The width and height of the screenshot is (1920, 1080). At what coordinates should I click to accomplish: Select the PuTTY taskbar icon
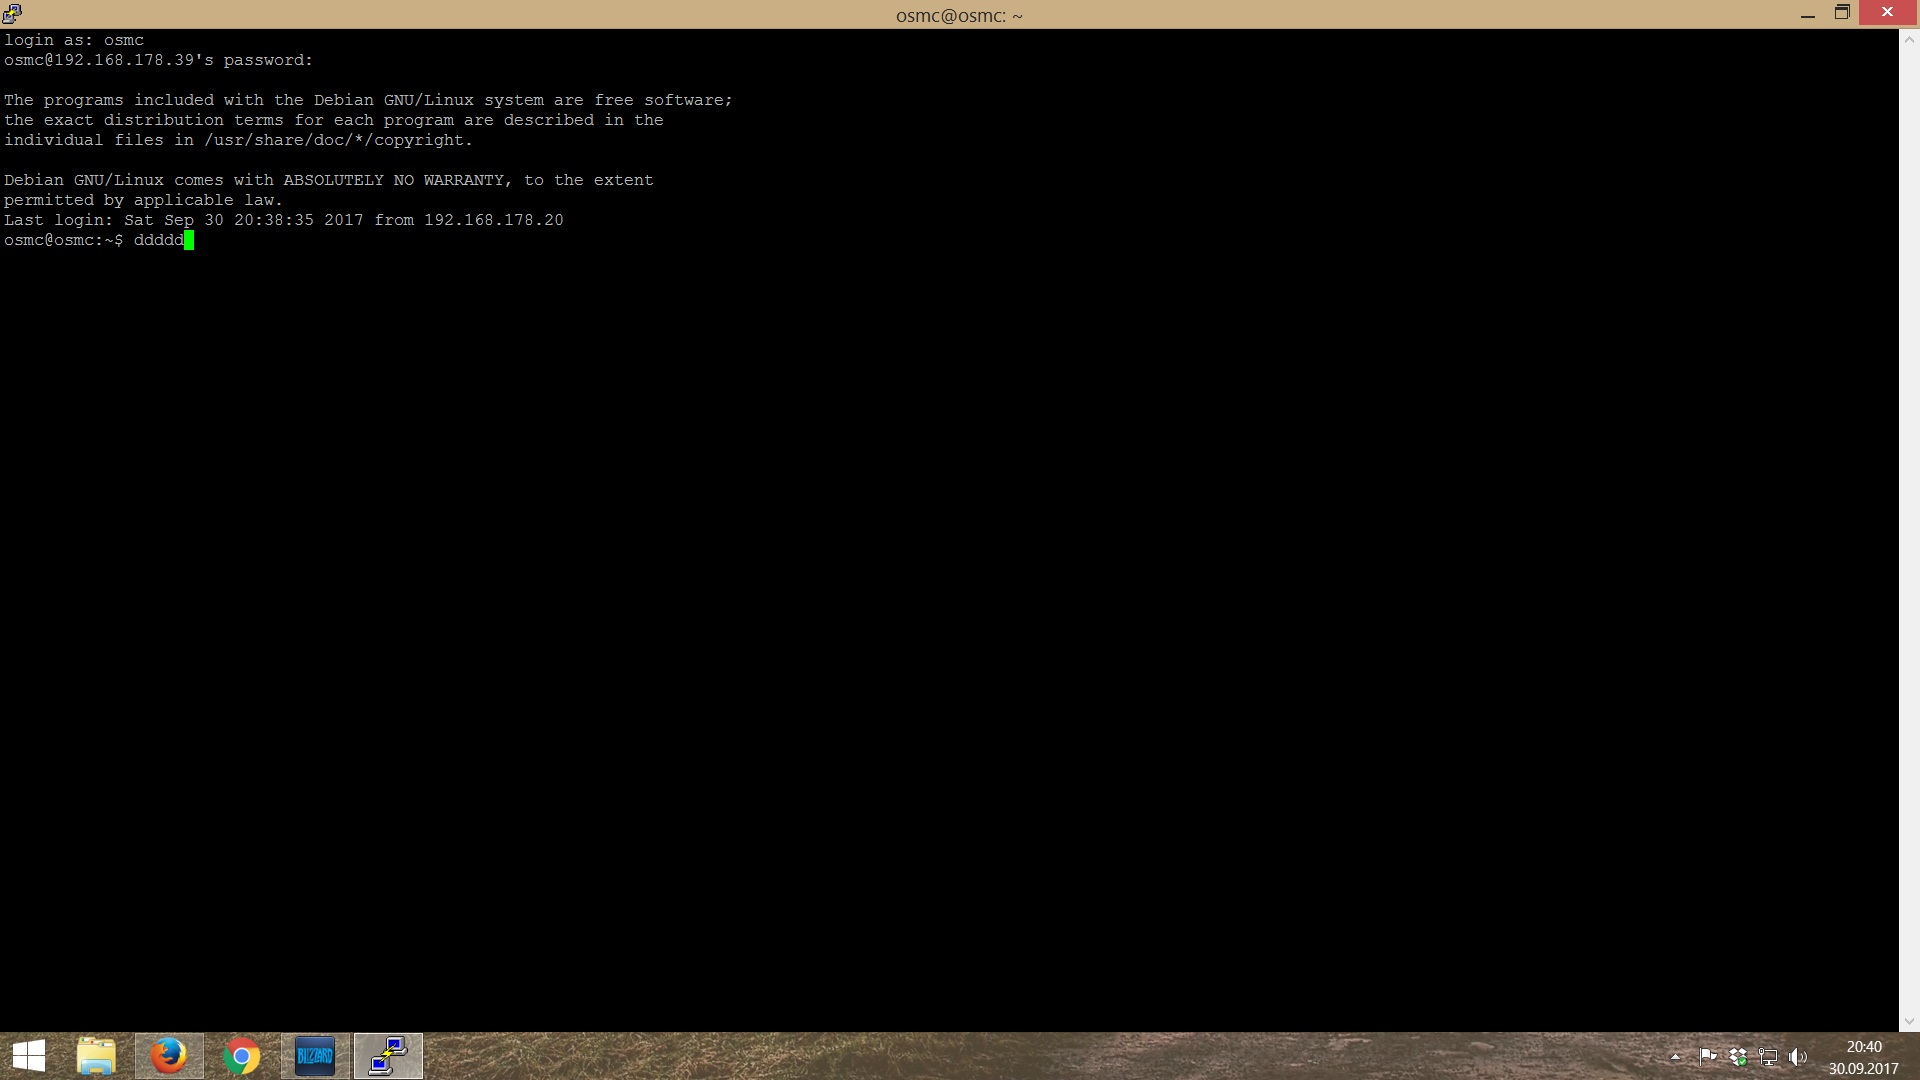coord(389,1056)
